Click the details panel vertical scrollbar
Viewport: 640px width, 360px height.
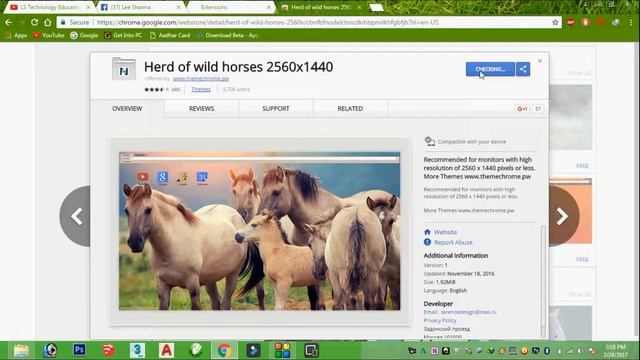(543, 282)
